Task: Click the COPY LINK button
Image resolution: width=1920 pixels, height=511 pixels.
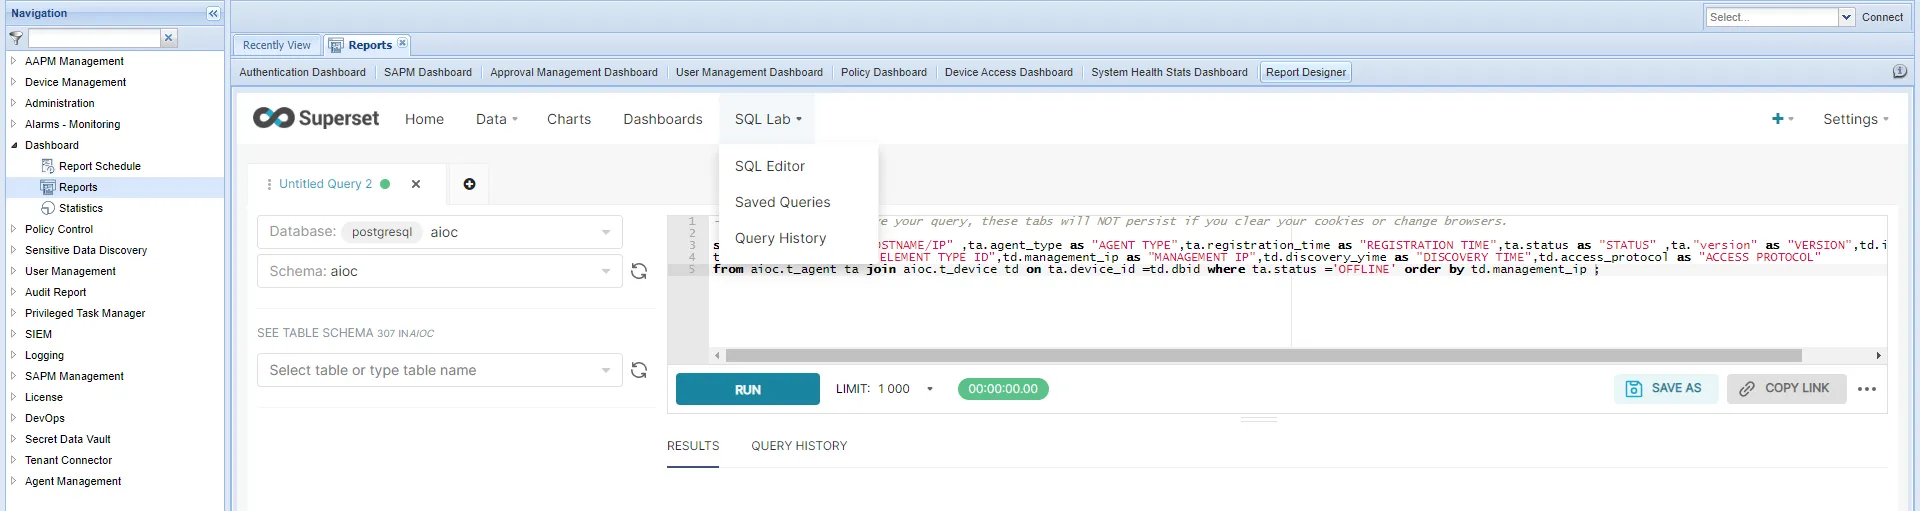Action: pos(1786,389)
